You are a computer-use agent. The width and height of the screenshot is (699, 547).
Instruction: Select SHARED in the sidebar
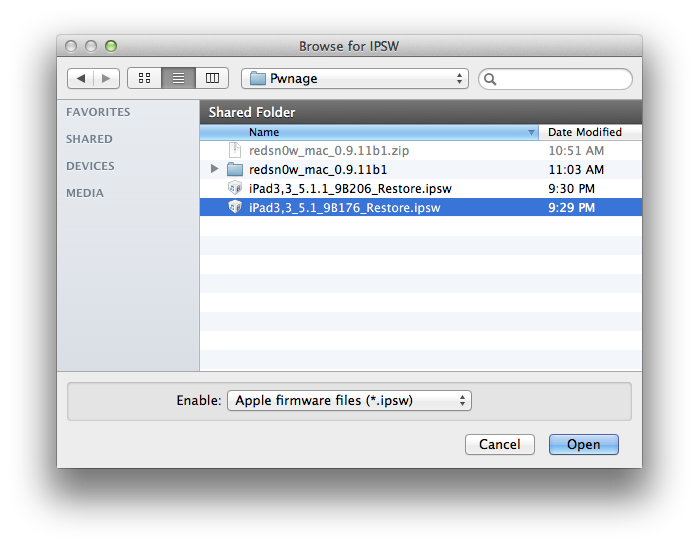coord(89,139)
